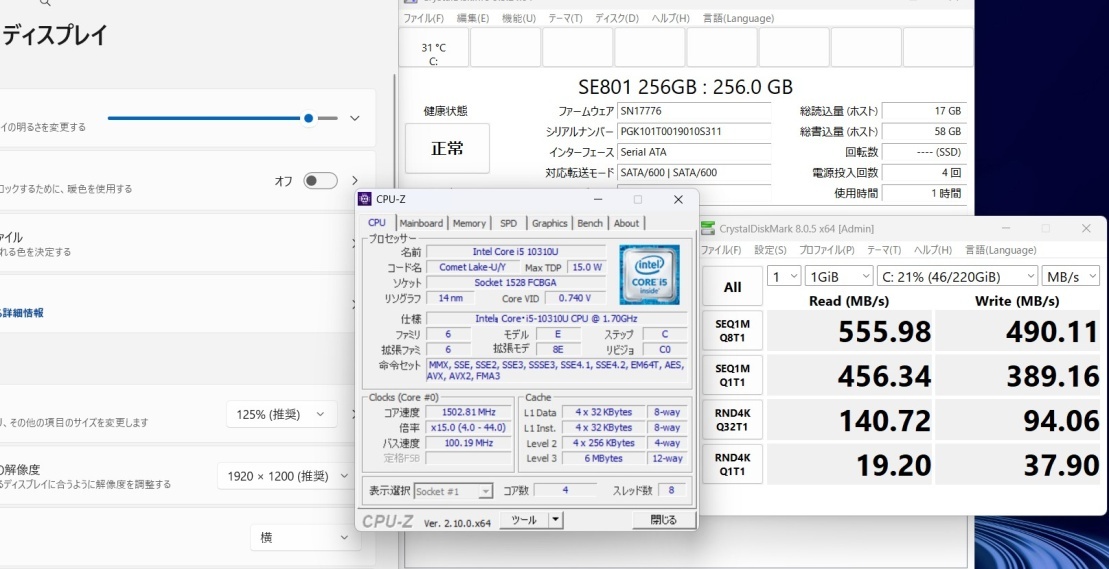The image size is (1109, 569).
Task: Click the CrystalDiskMark title bar icon
Action: pos(707,228)
